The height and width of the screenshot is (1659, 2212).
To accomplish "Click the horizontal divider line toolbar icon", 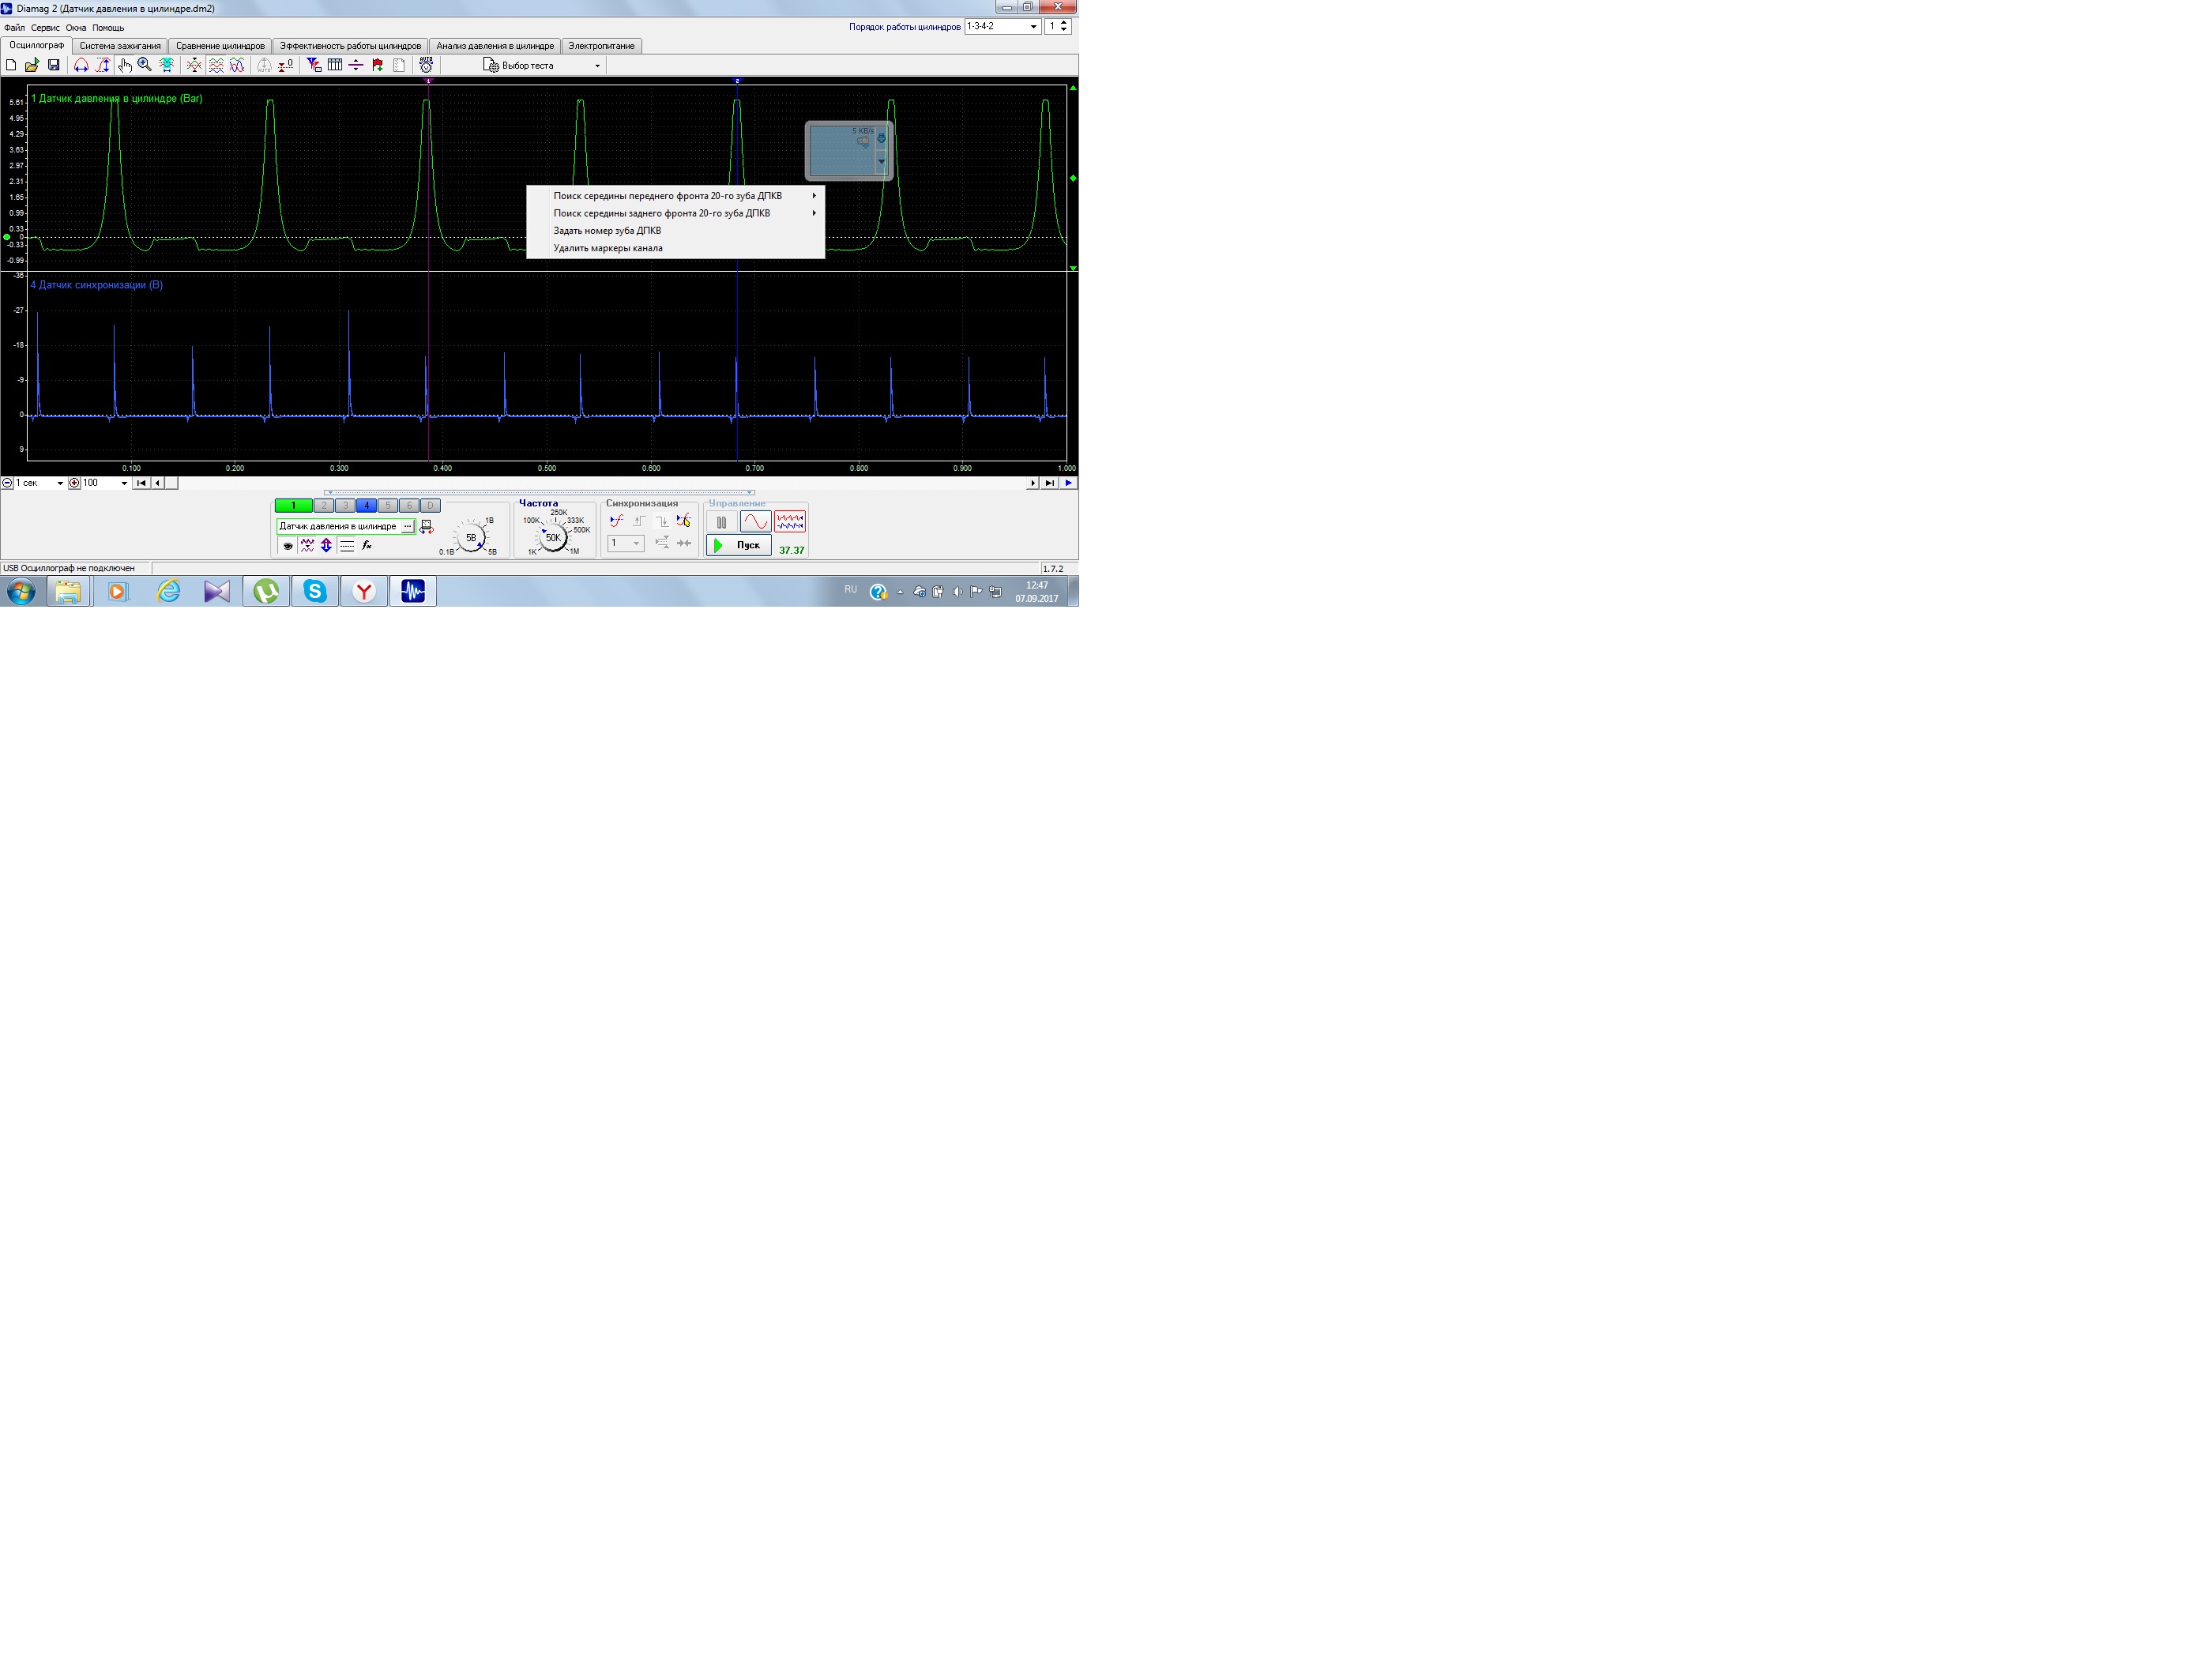I will (x=356, y=65).
